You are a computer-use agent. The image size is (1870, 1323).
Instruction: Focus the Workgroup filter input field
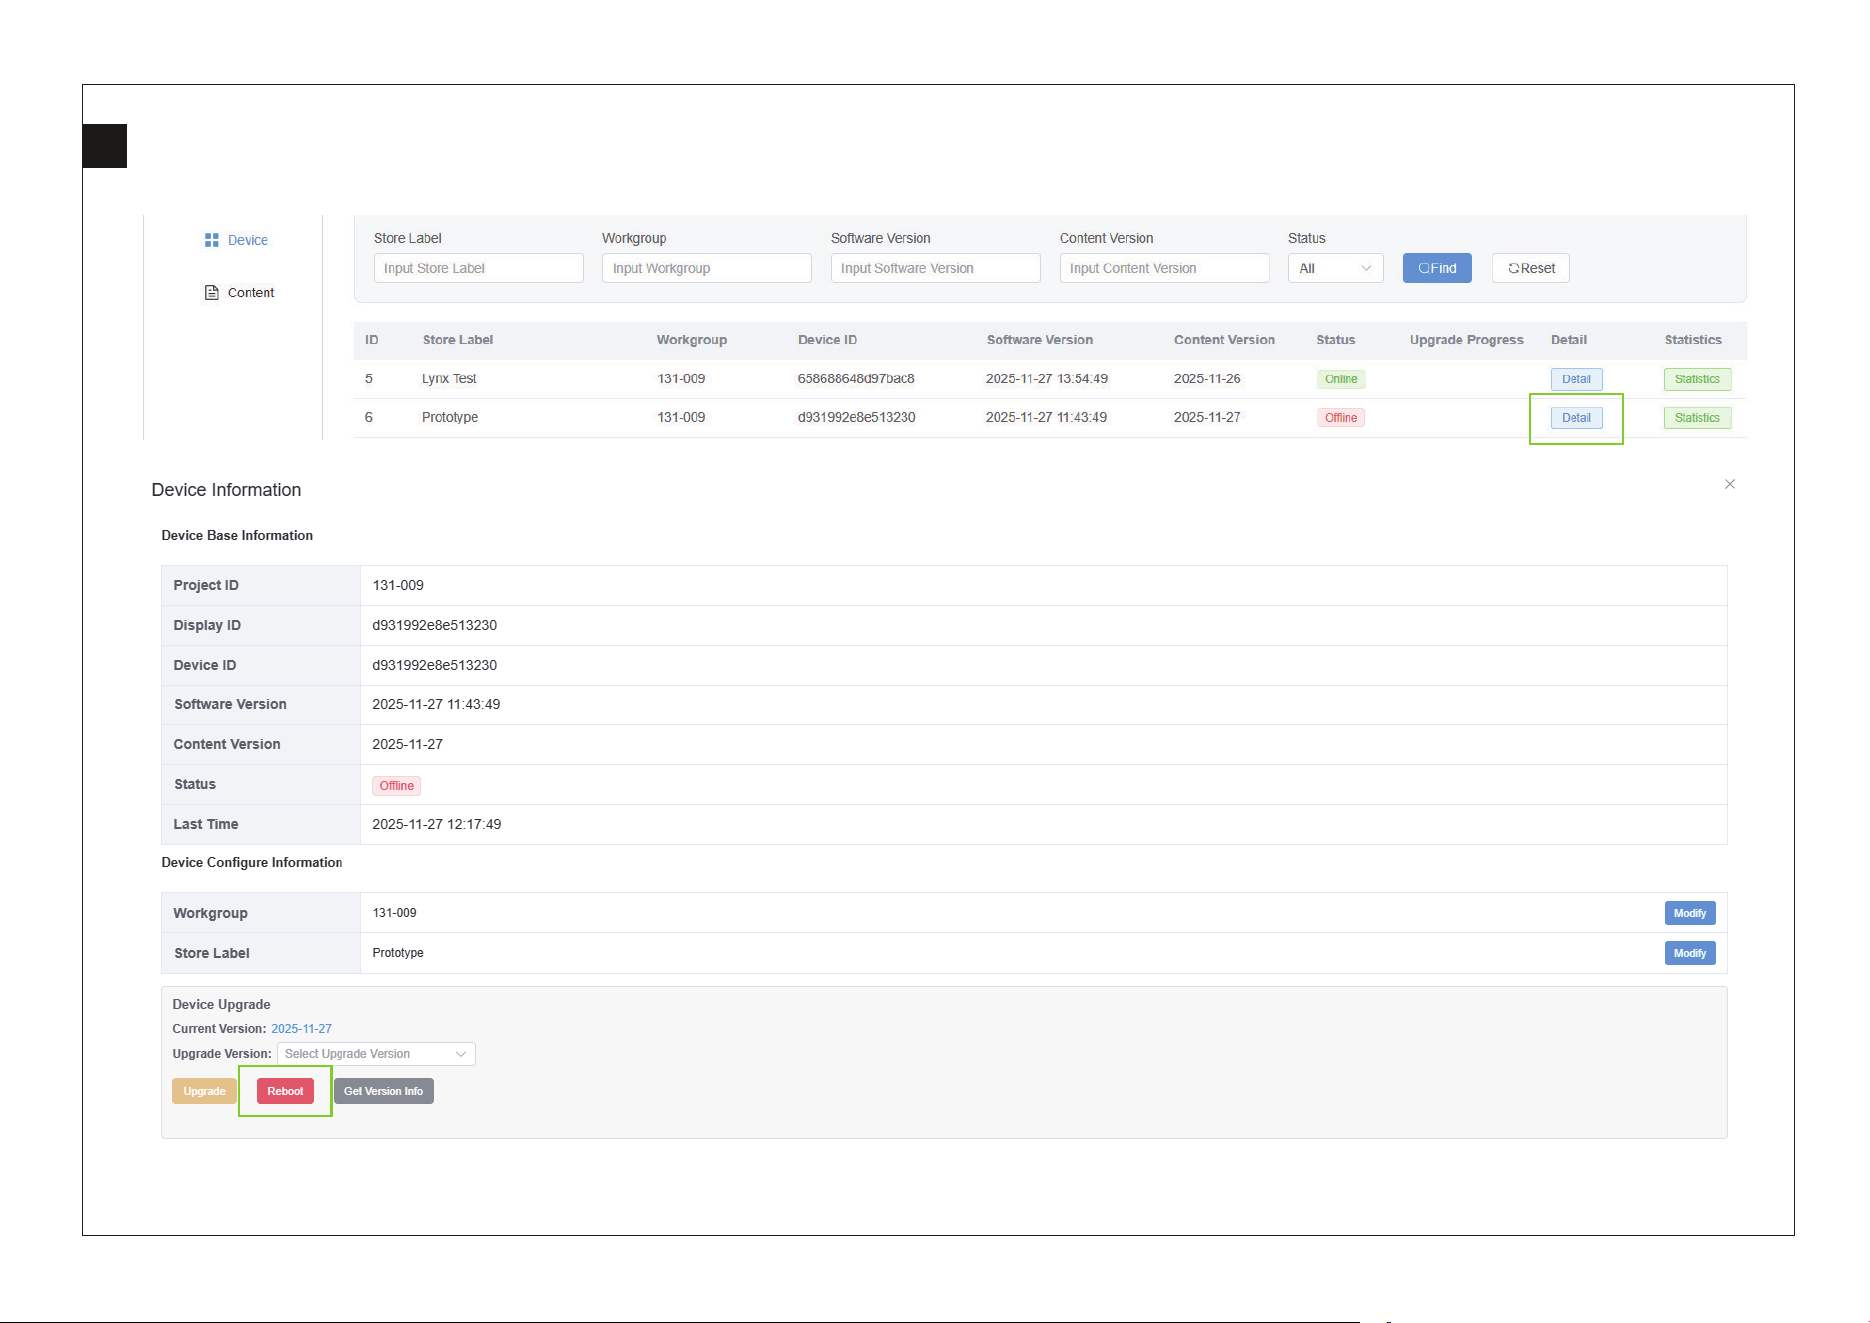[706, 268]
